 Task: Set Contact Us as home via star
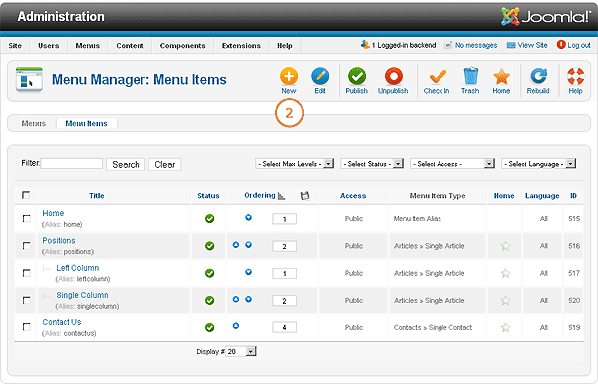(505, 327)
